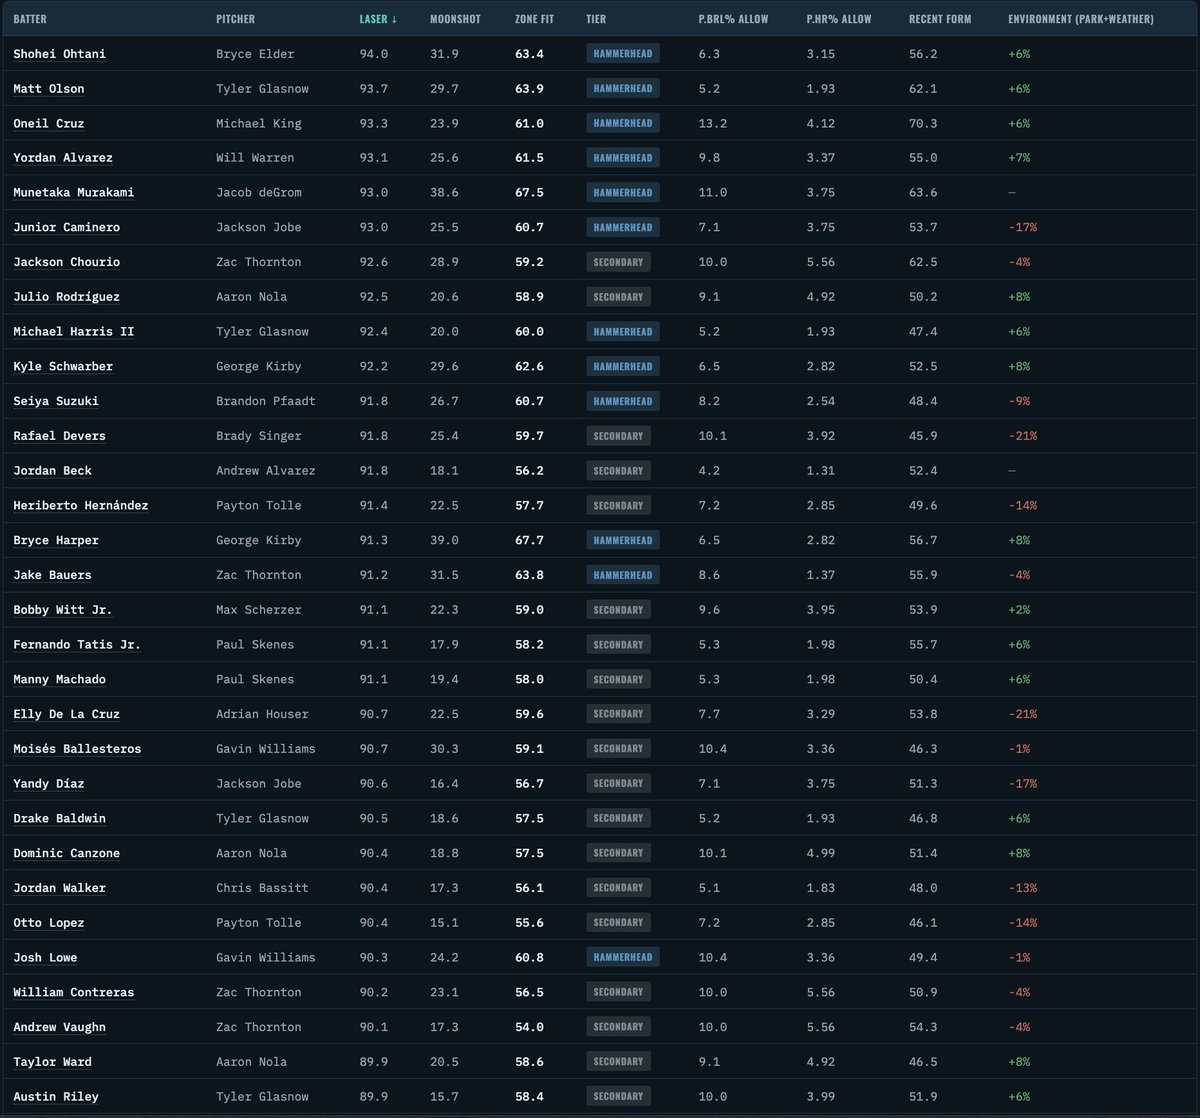Open Shohei Ohtani's batter link
1200x1118 pixels.
[59, 54]
